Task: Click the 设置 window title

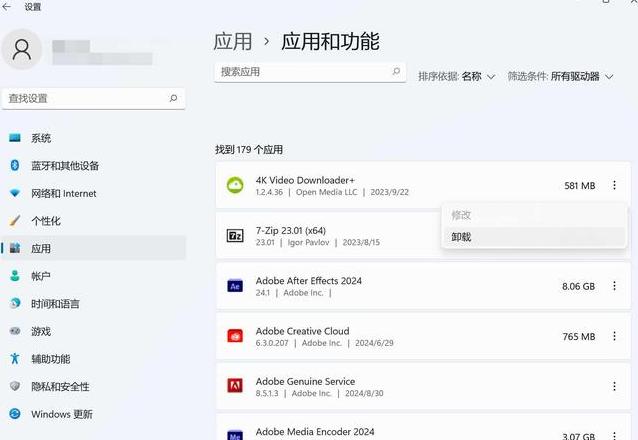Action: (33, 7)
